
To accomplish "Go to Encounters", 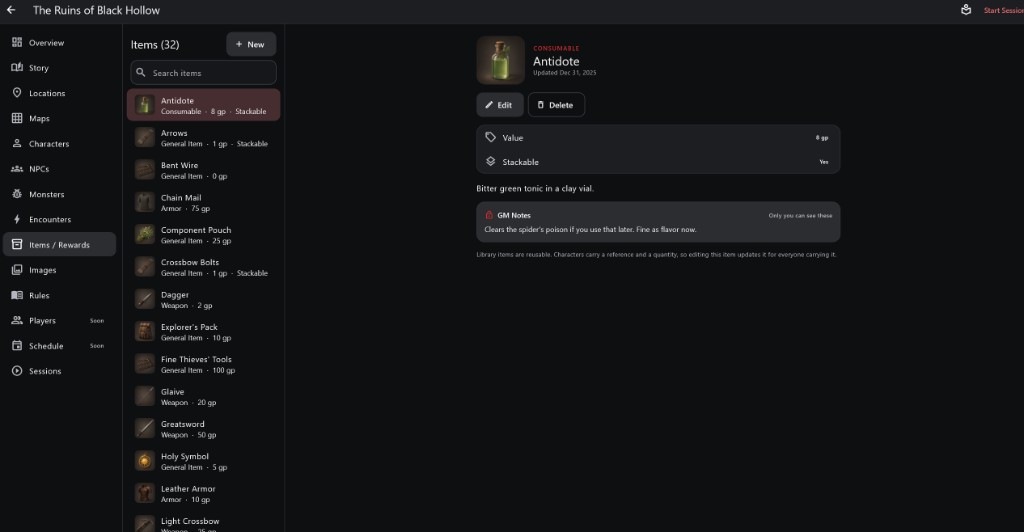I will click(x=59, y=219).
